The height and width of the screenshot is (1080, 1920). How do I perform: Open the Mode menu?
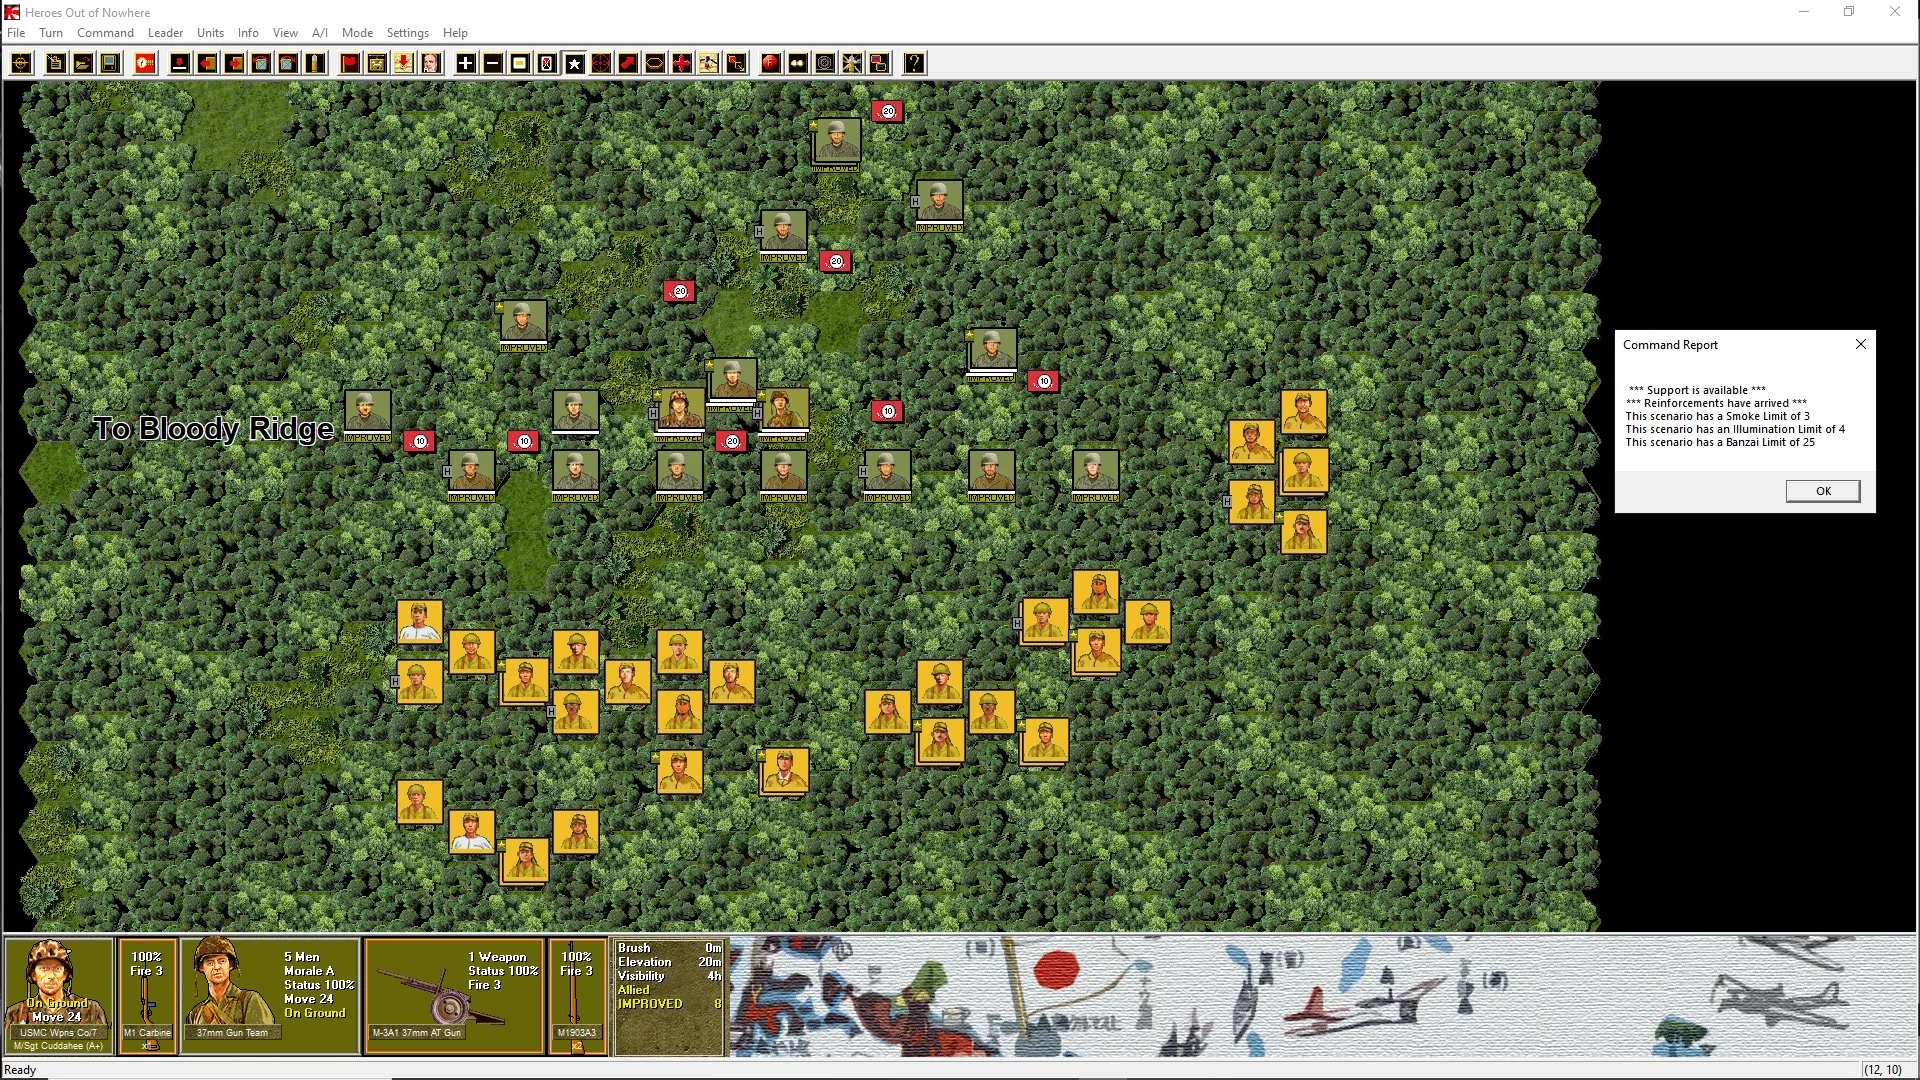[357, 33]
